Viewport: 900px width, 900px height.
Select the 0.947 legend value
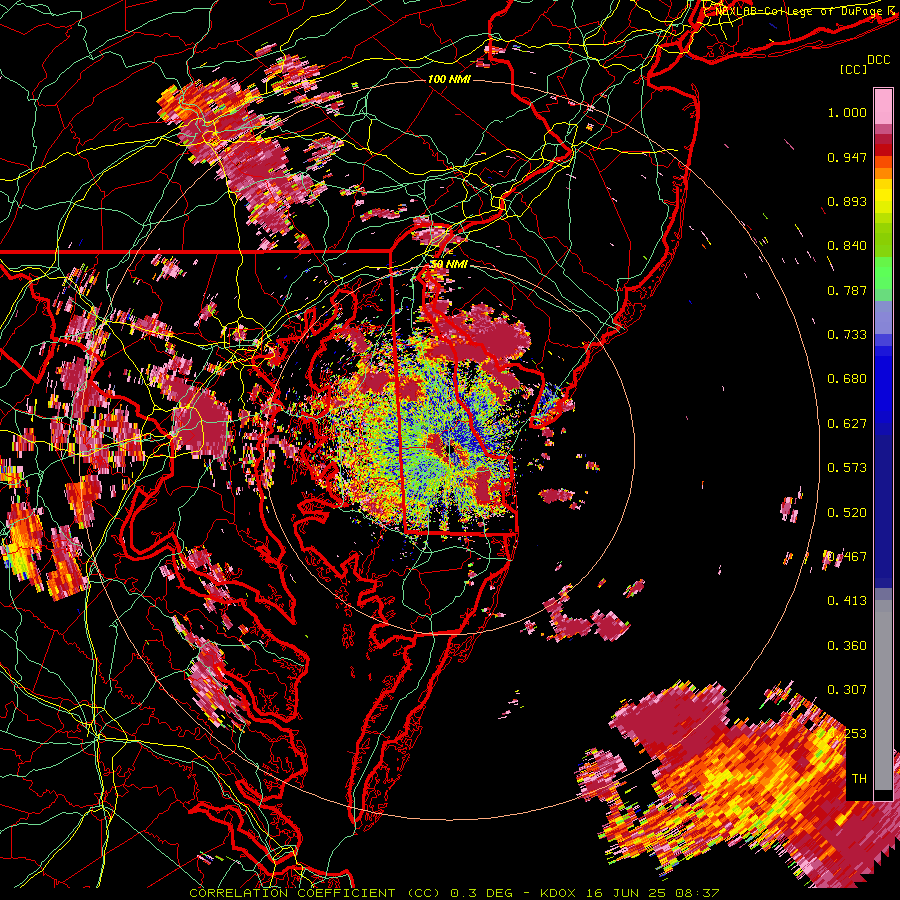tap(847, 157)
